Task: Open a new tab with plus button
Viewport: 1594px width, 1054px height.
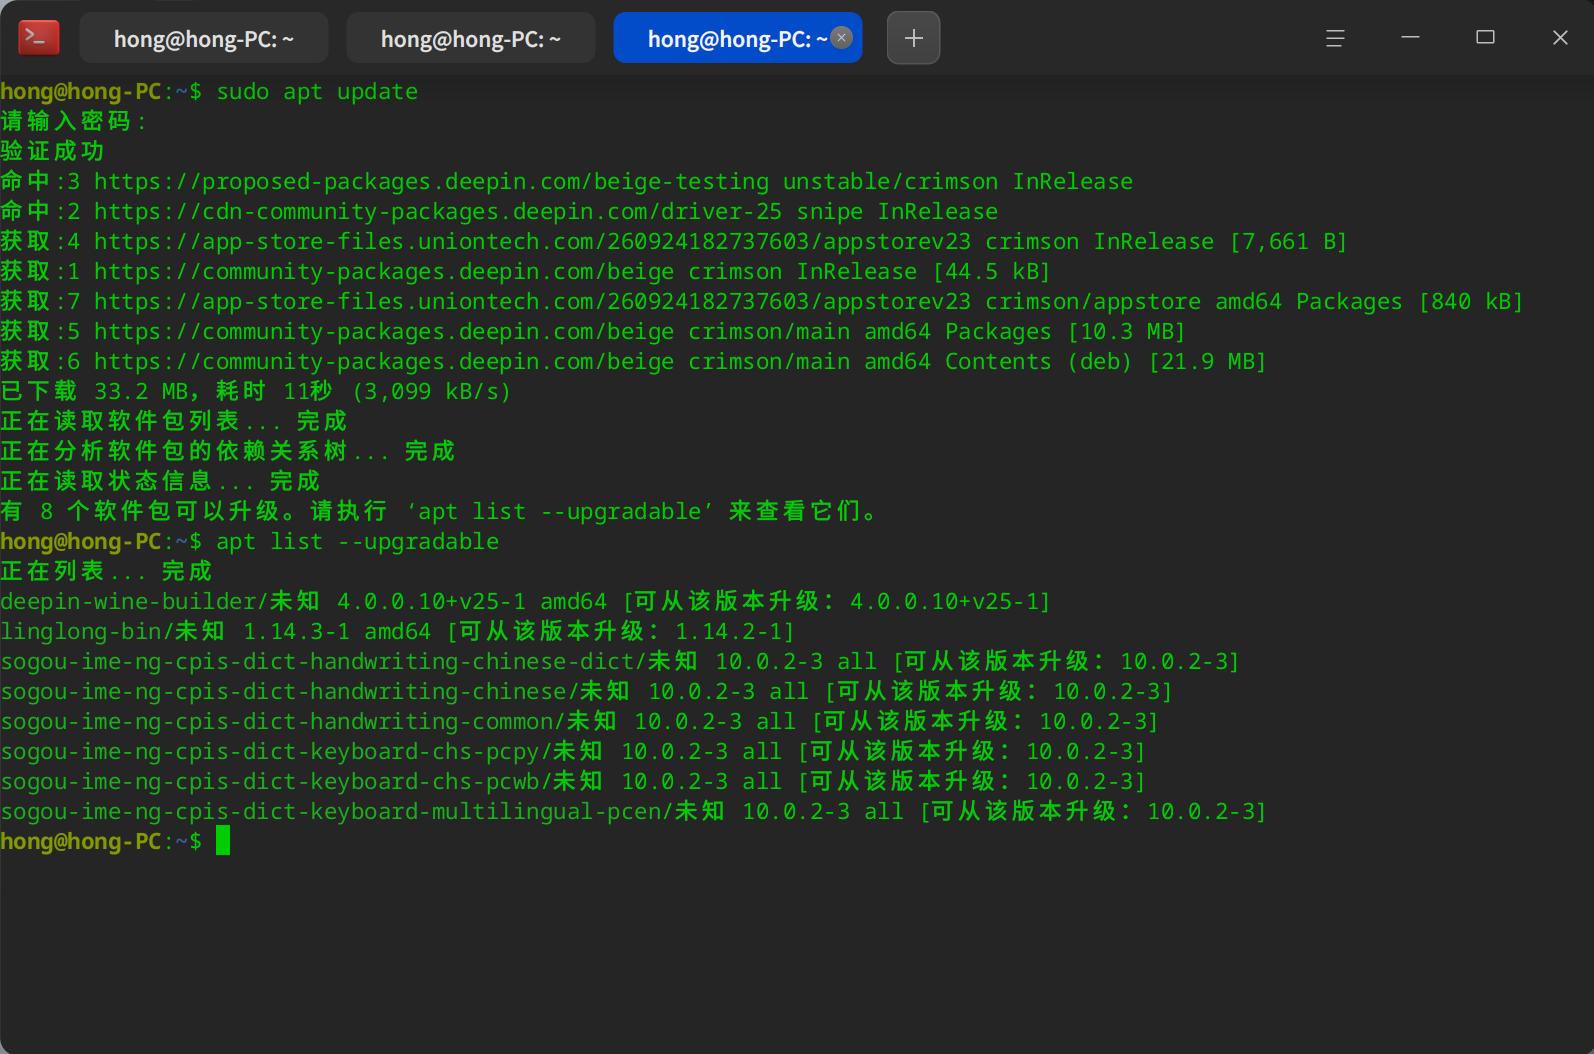Action: point(913,38)
